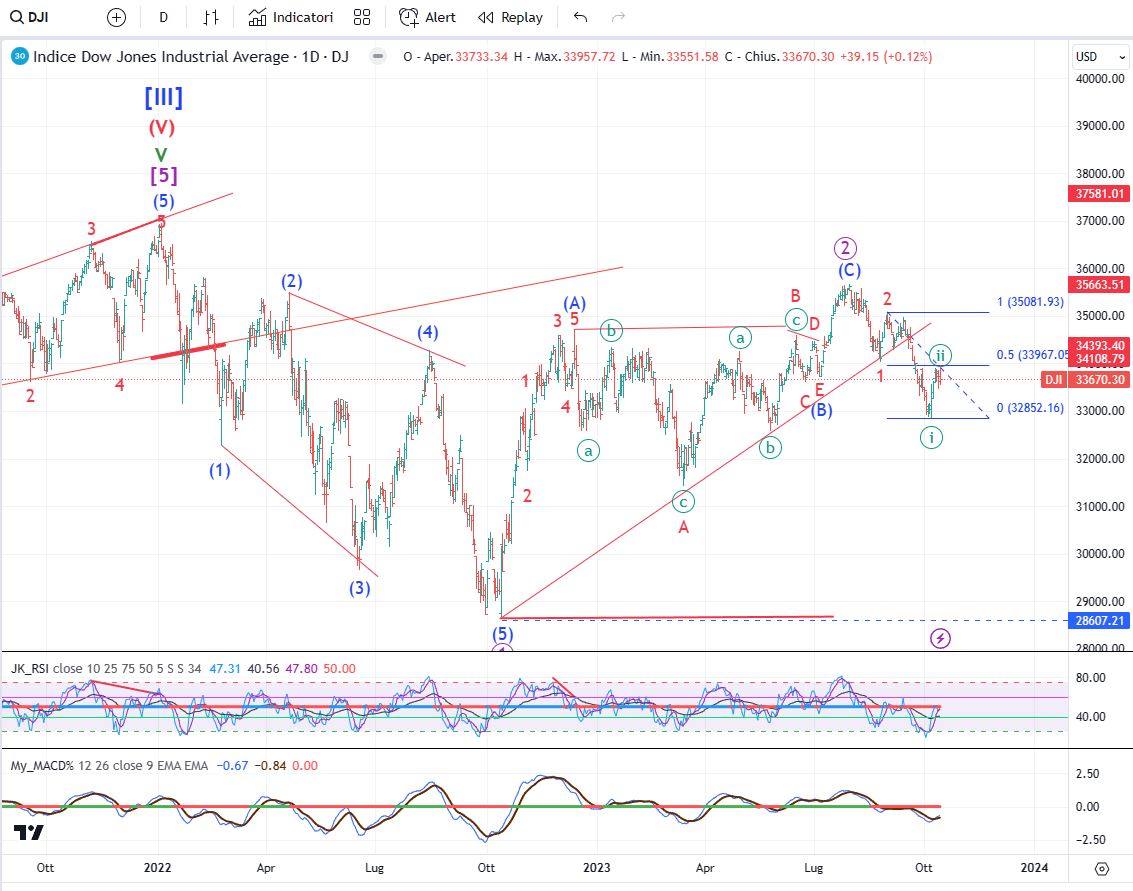Screen dimensions: 1133x891
Task: Click closing price value 33670.30 in header
Action: click(x=808, y=56)
